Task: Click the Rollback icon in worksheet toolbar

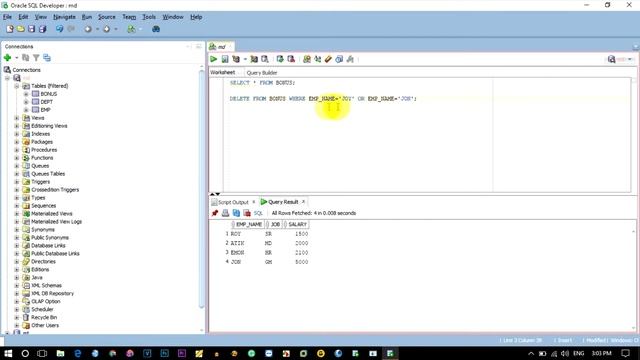Action: (x=291, y=59)
